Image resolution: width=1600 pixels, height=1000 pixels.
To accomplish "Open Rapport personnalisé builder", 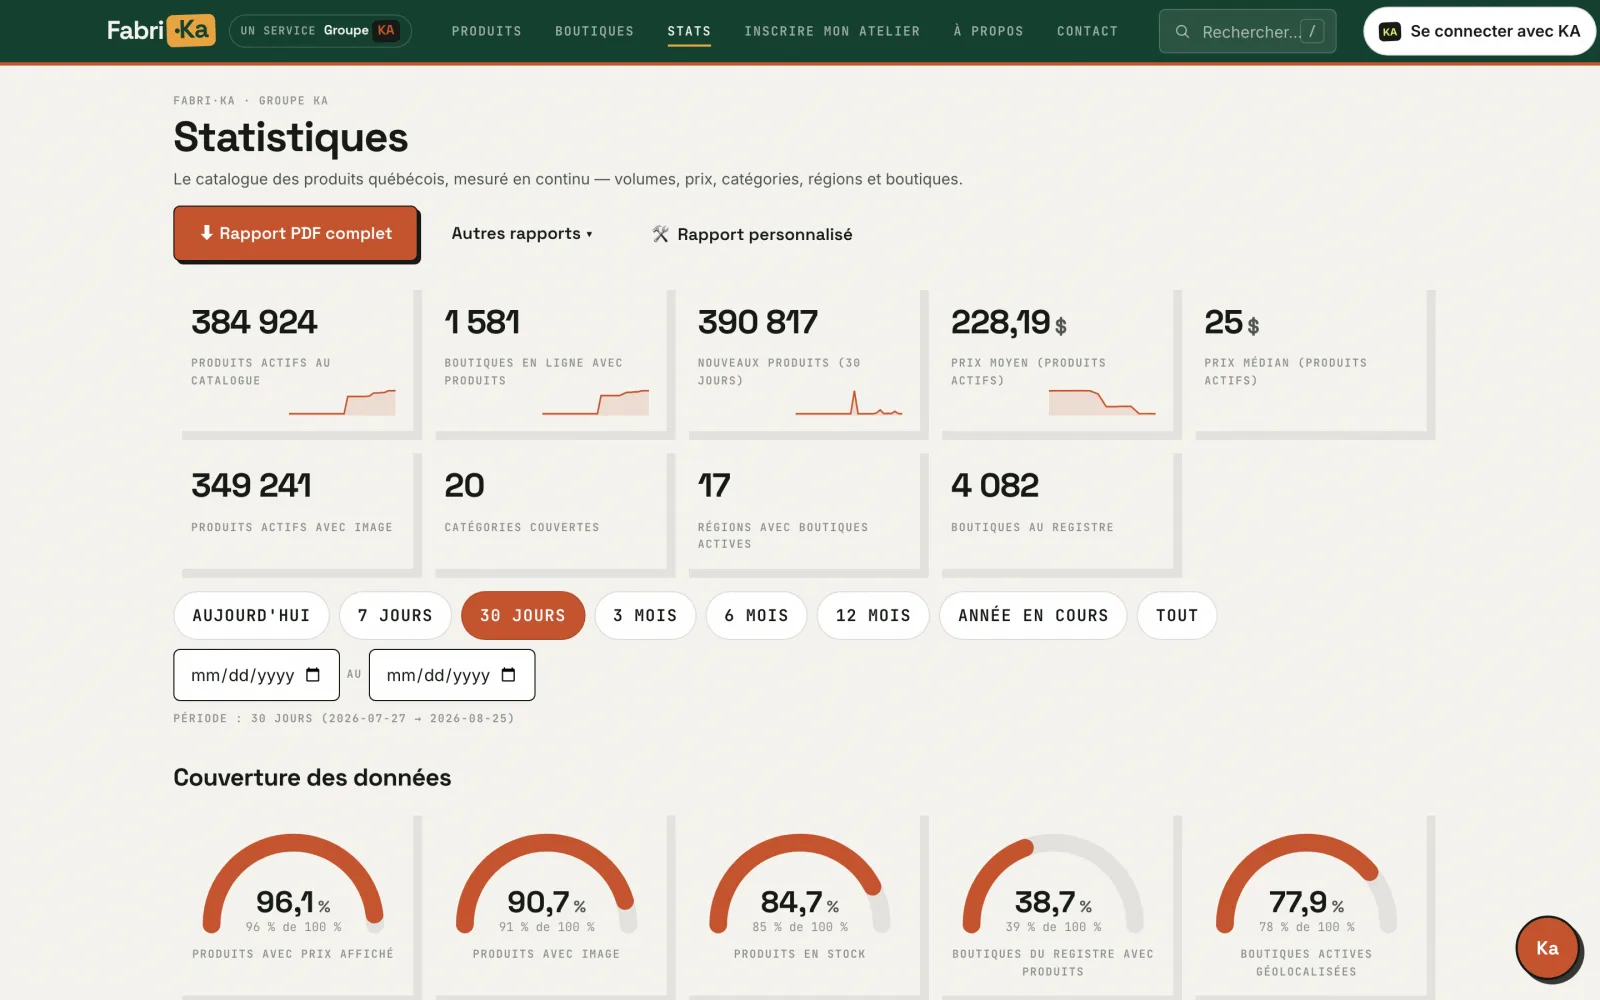I will pyautogui.click(x=752, y=234).
